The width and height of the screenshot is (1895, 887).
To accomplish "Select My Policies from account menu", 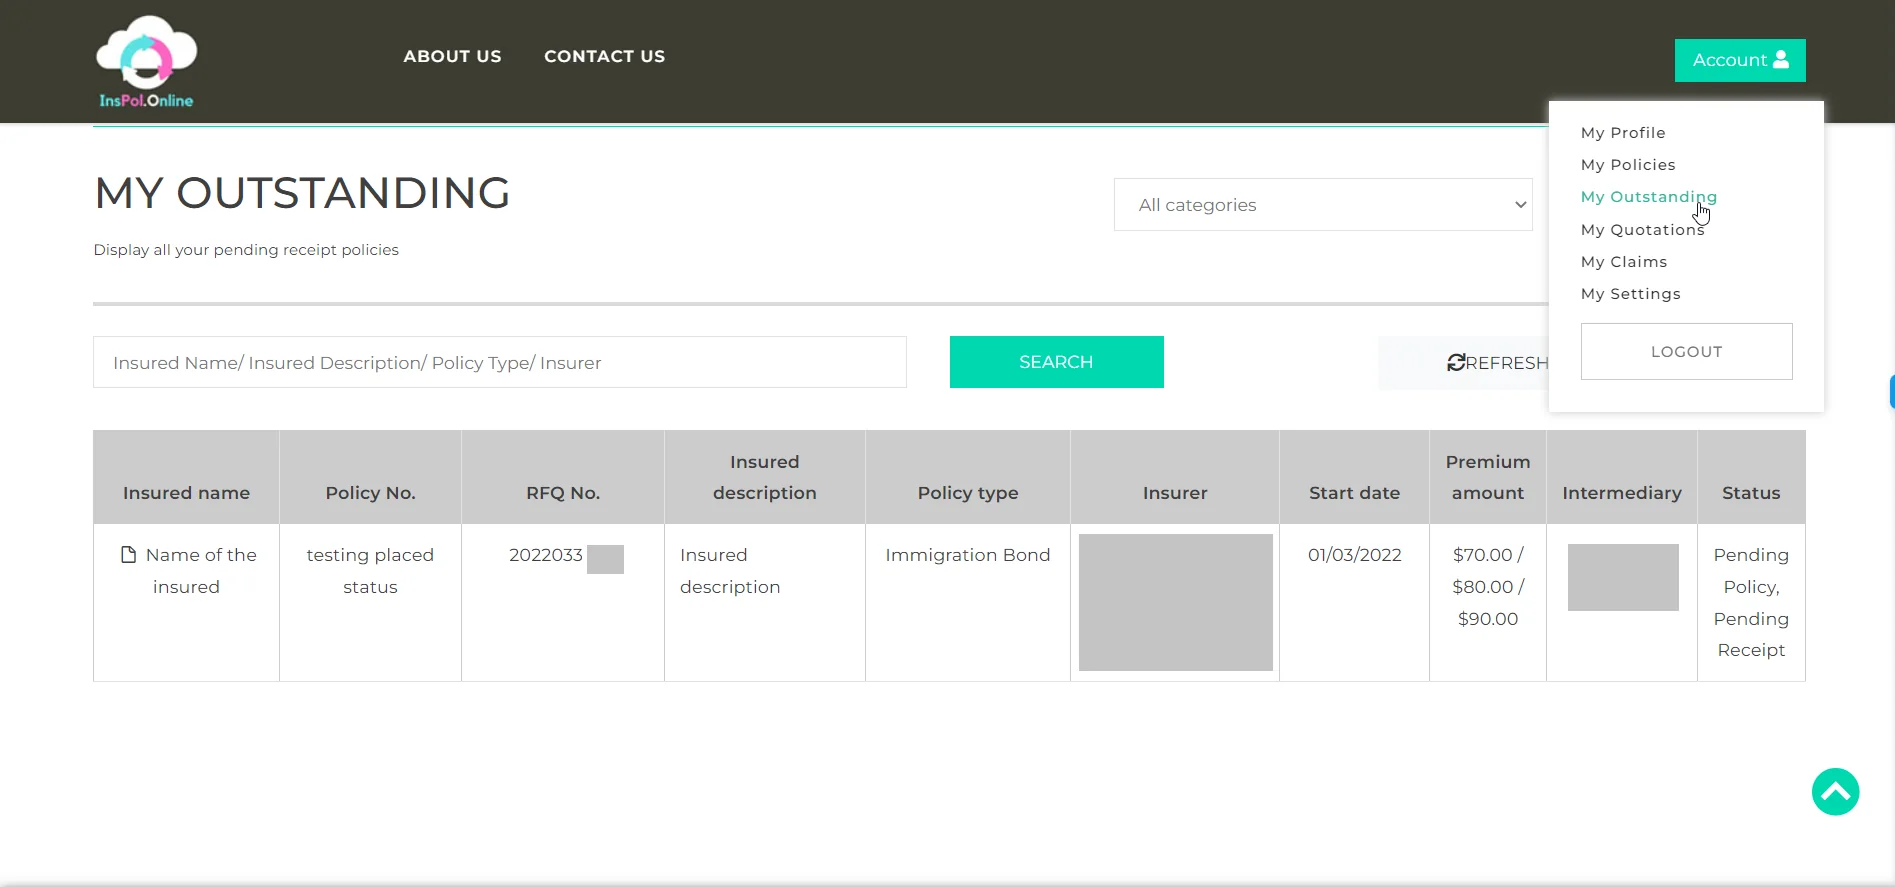I will coord(1628,165).
